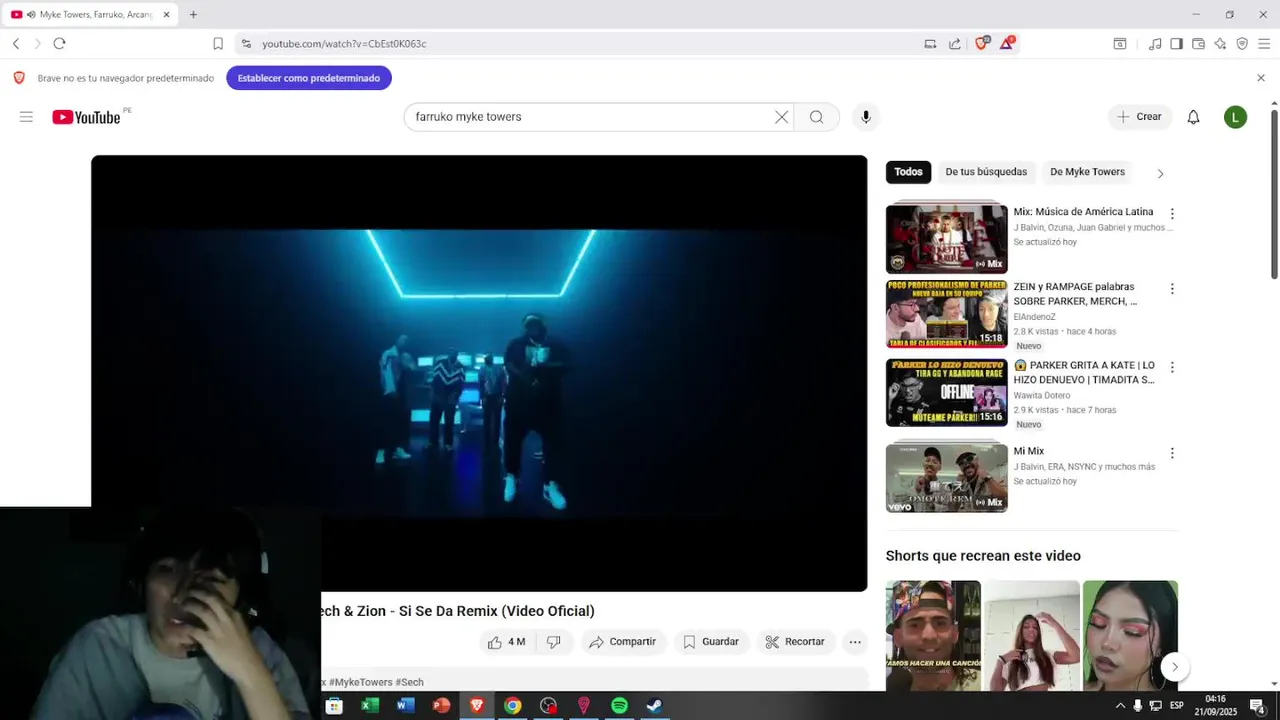Image resolution: width=1280 pixels, height=720 pixels.
Task: Show more filter chips with the arrow
Action: [1160, 173]
